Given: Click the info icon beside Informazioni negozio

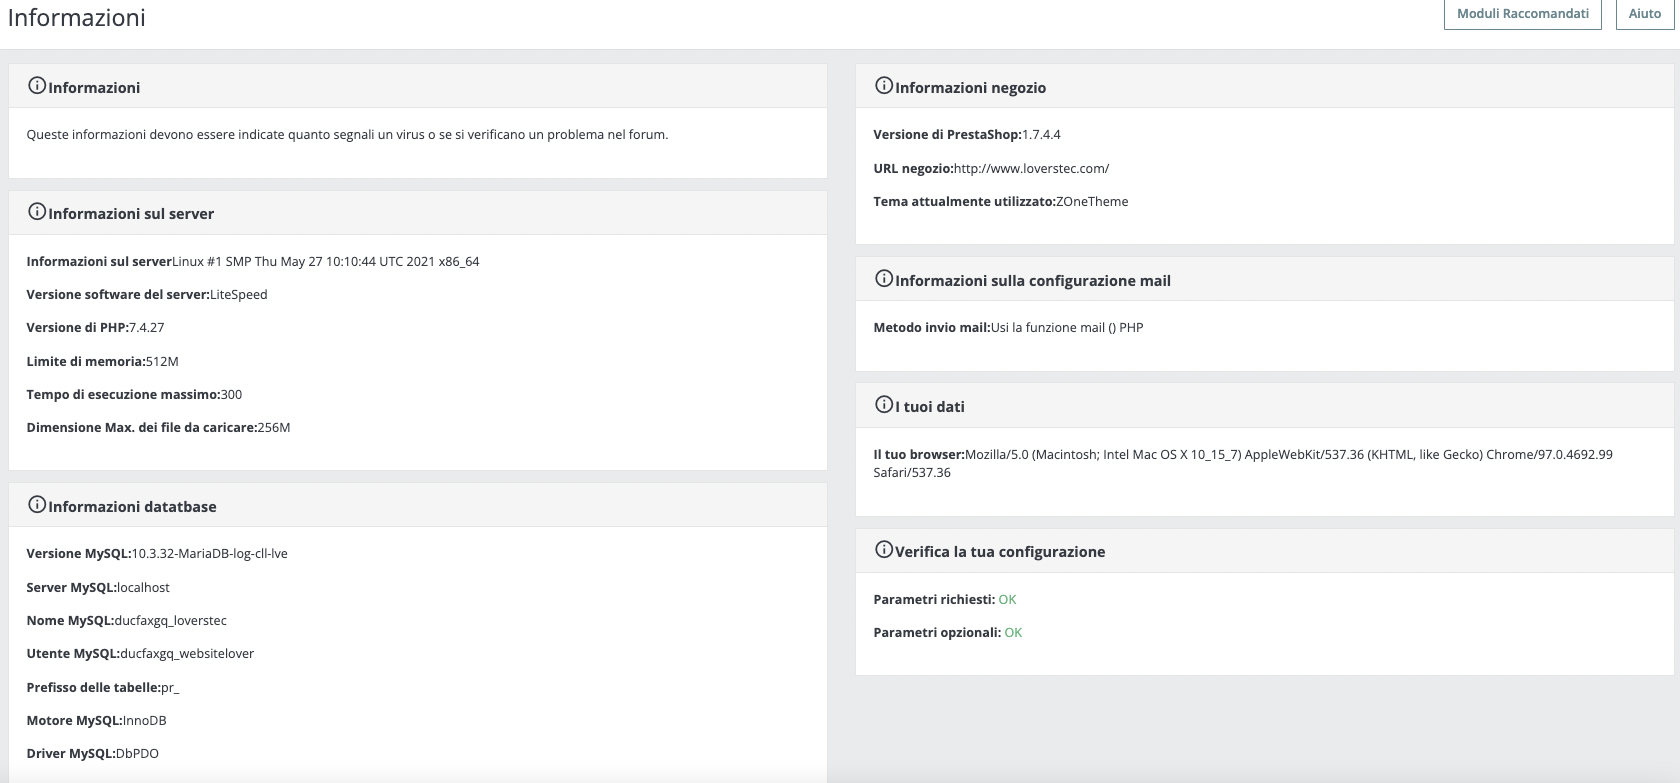Looking at the screenshot, I should [x=884, y=86].
